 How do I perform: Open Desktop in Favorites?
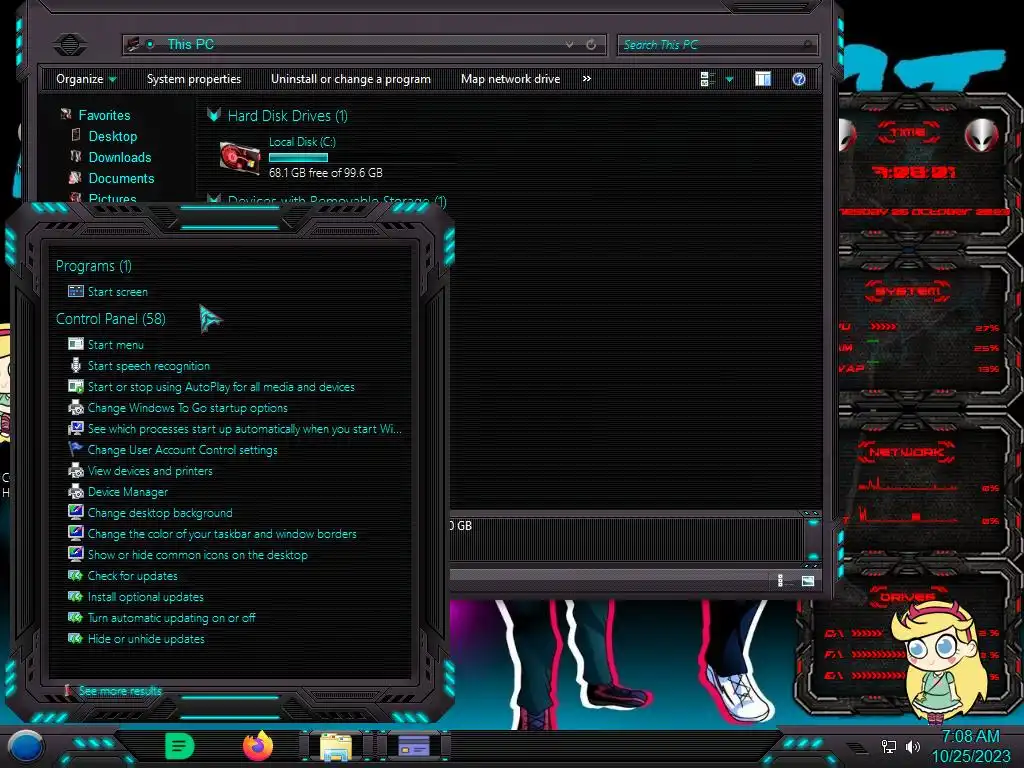click(x=112, y=136)
